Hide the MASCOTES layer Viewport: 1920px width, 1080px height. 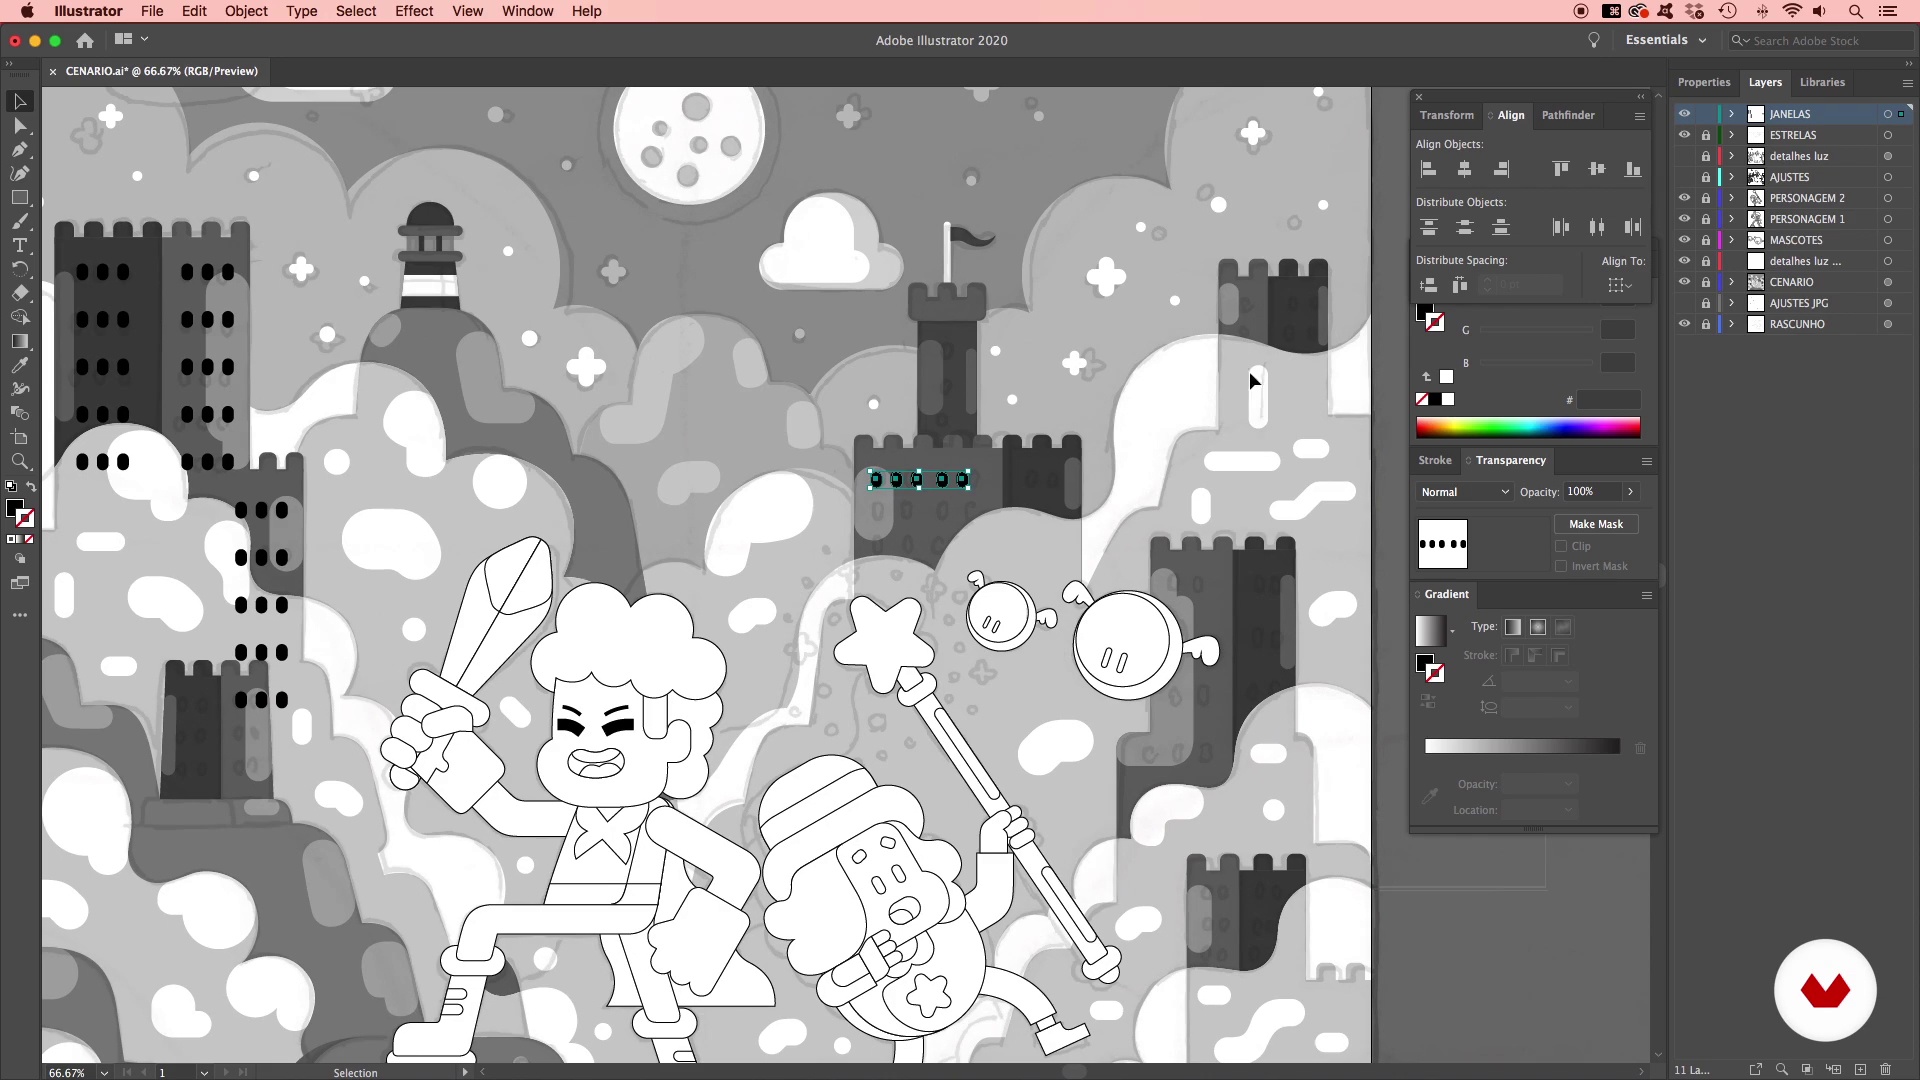[x=1684, y=240]
